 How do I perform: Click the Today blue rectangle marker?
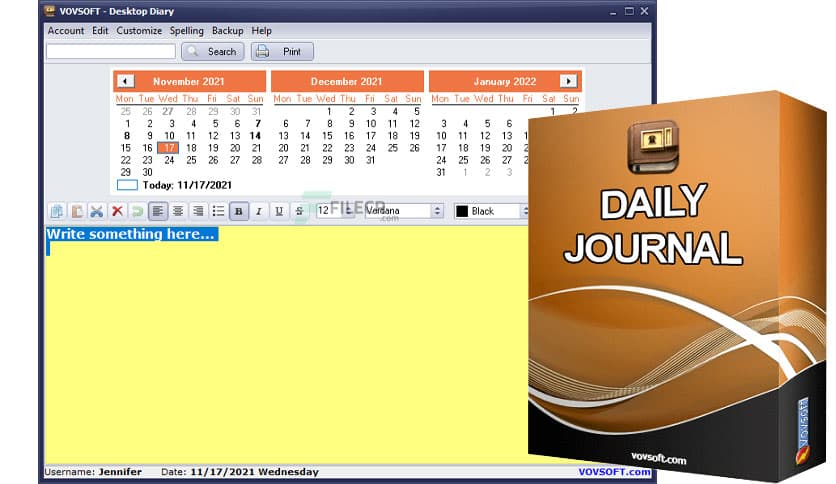127,185
